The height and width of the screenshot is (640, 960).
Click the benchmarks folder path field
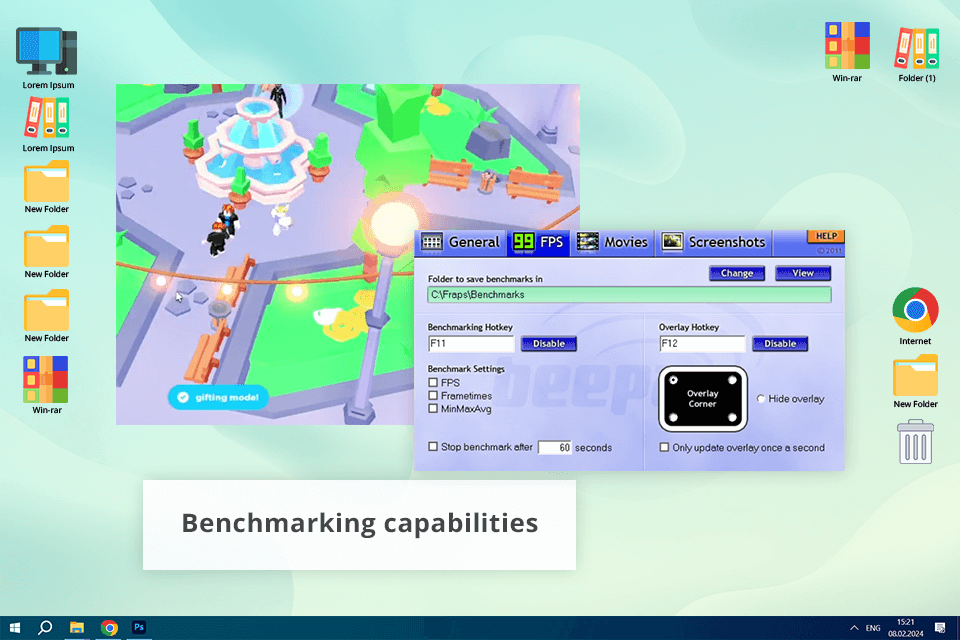(x=629, y=295)
